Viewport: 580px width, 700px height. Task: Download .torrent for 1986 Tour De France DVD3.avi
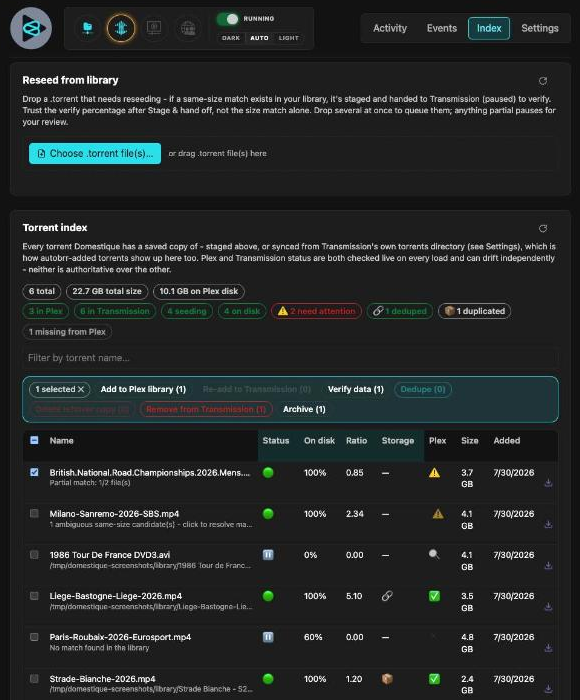pyautogui.click(x=548, y=566)
